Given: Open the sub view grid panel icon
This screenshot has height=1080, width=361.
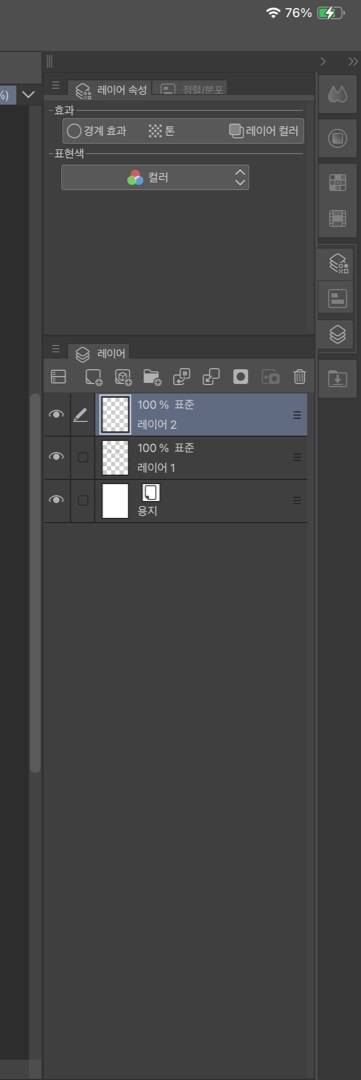Looking at the screenshot, I should tap(337, 183).
